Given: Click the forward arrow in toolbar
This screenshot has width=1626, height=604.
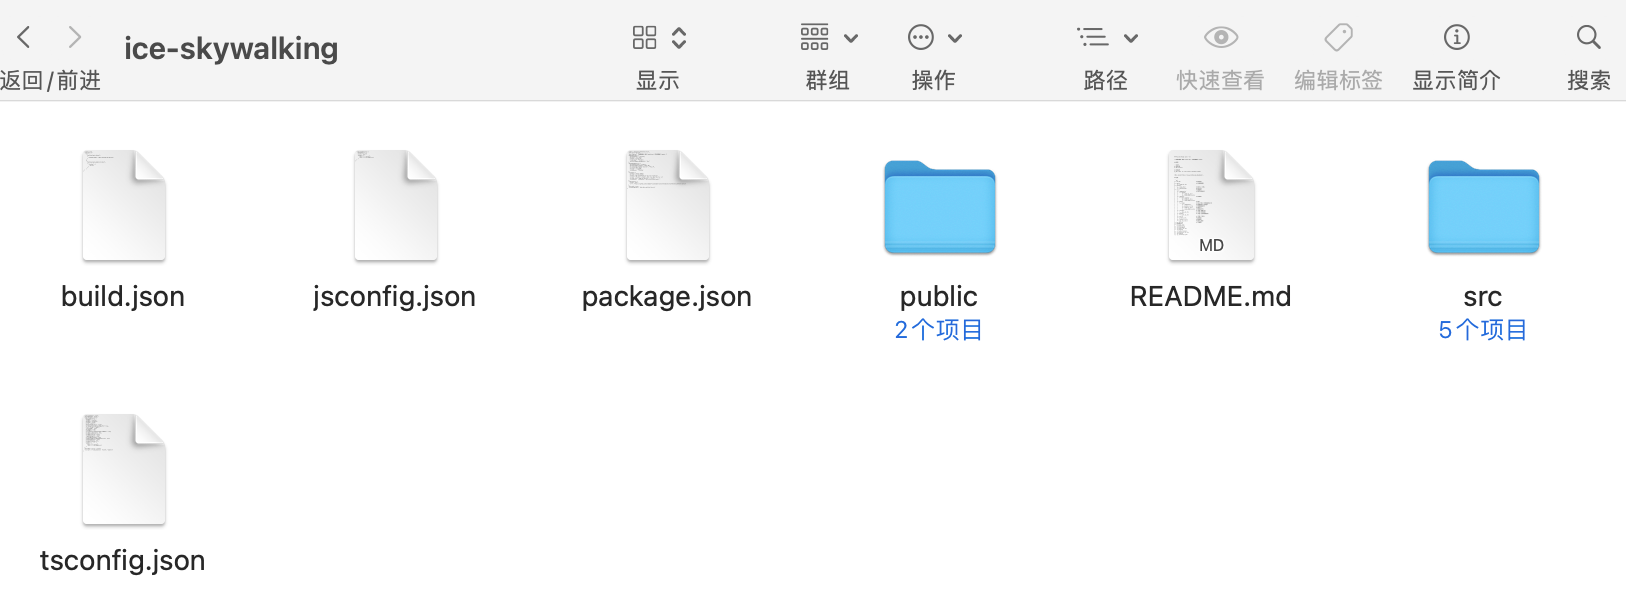Looking at the screenshot, I should tap(74, 38).
